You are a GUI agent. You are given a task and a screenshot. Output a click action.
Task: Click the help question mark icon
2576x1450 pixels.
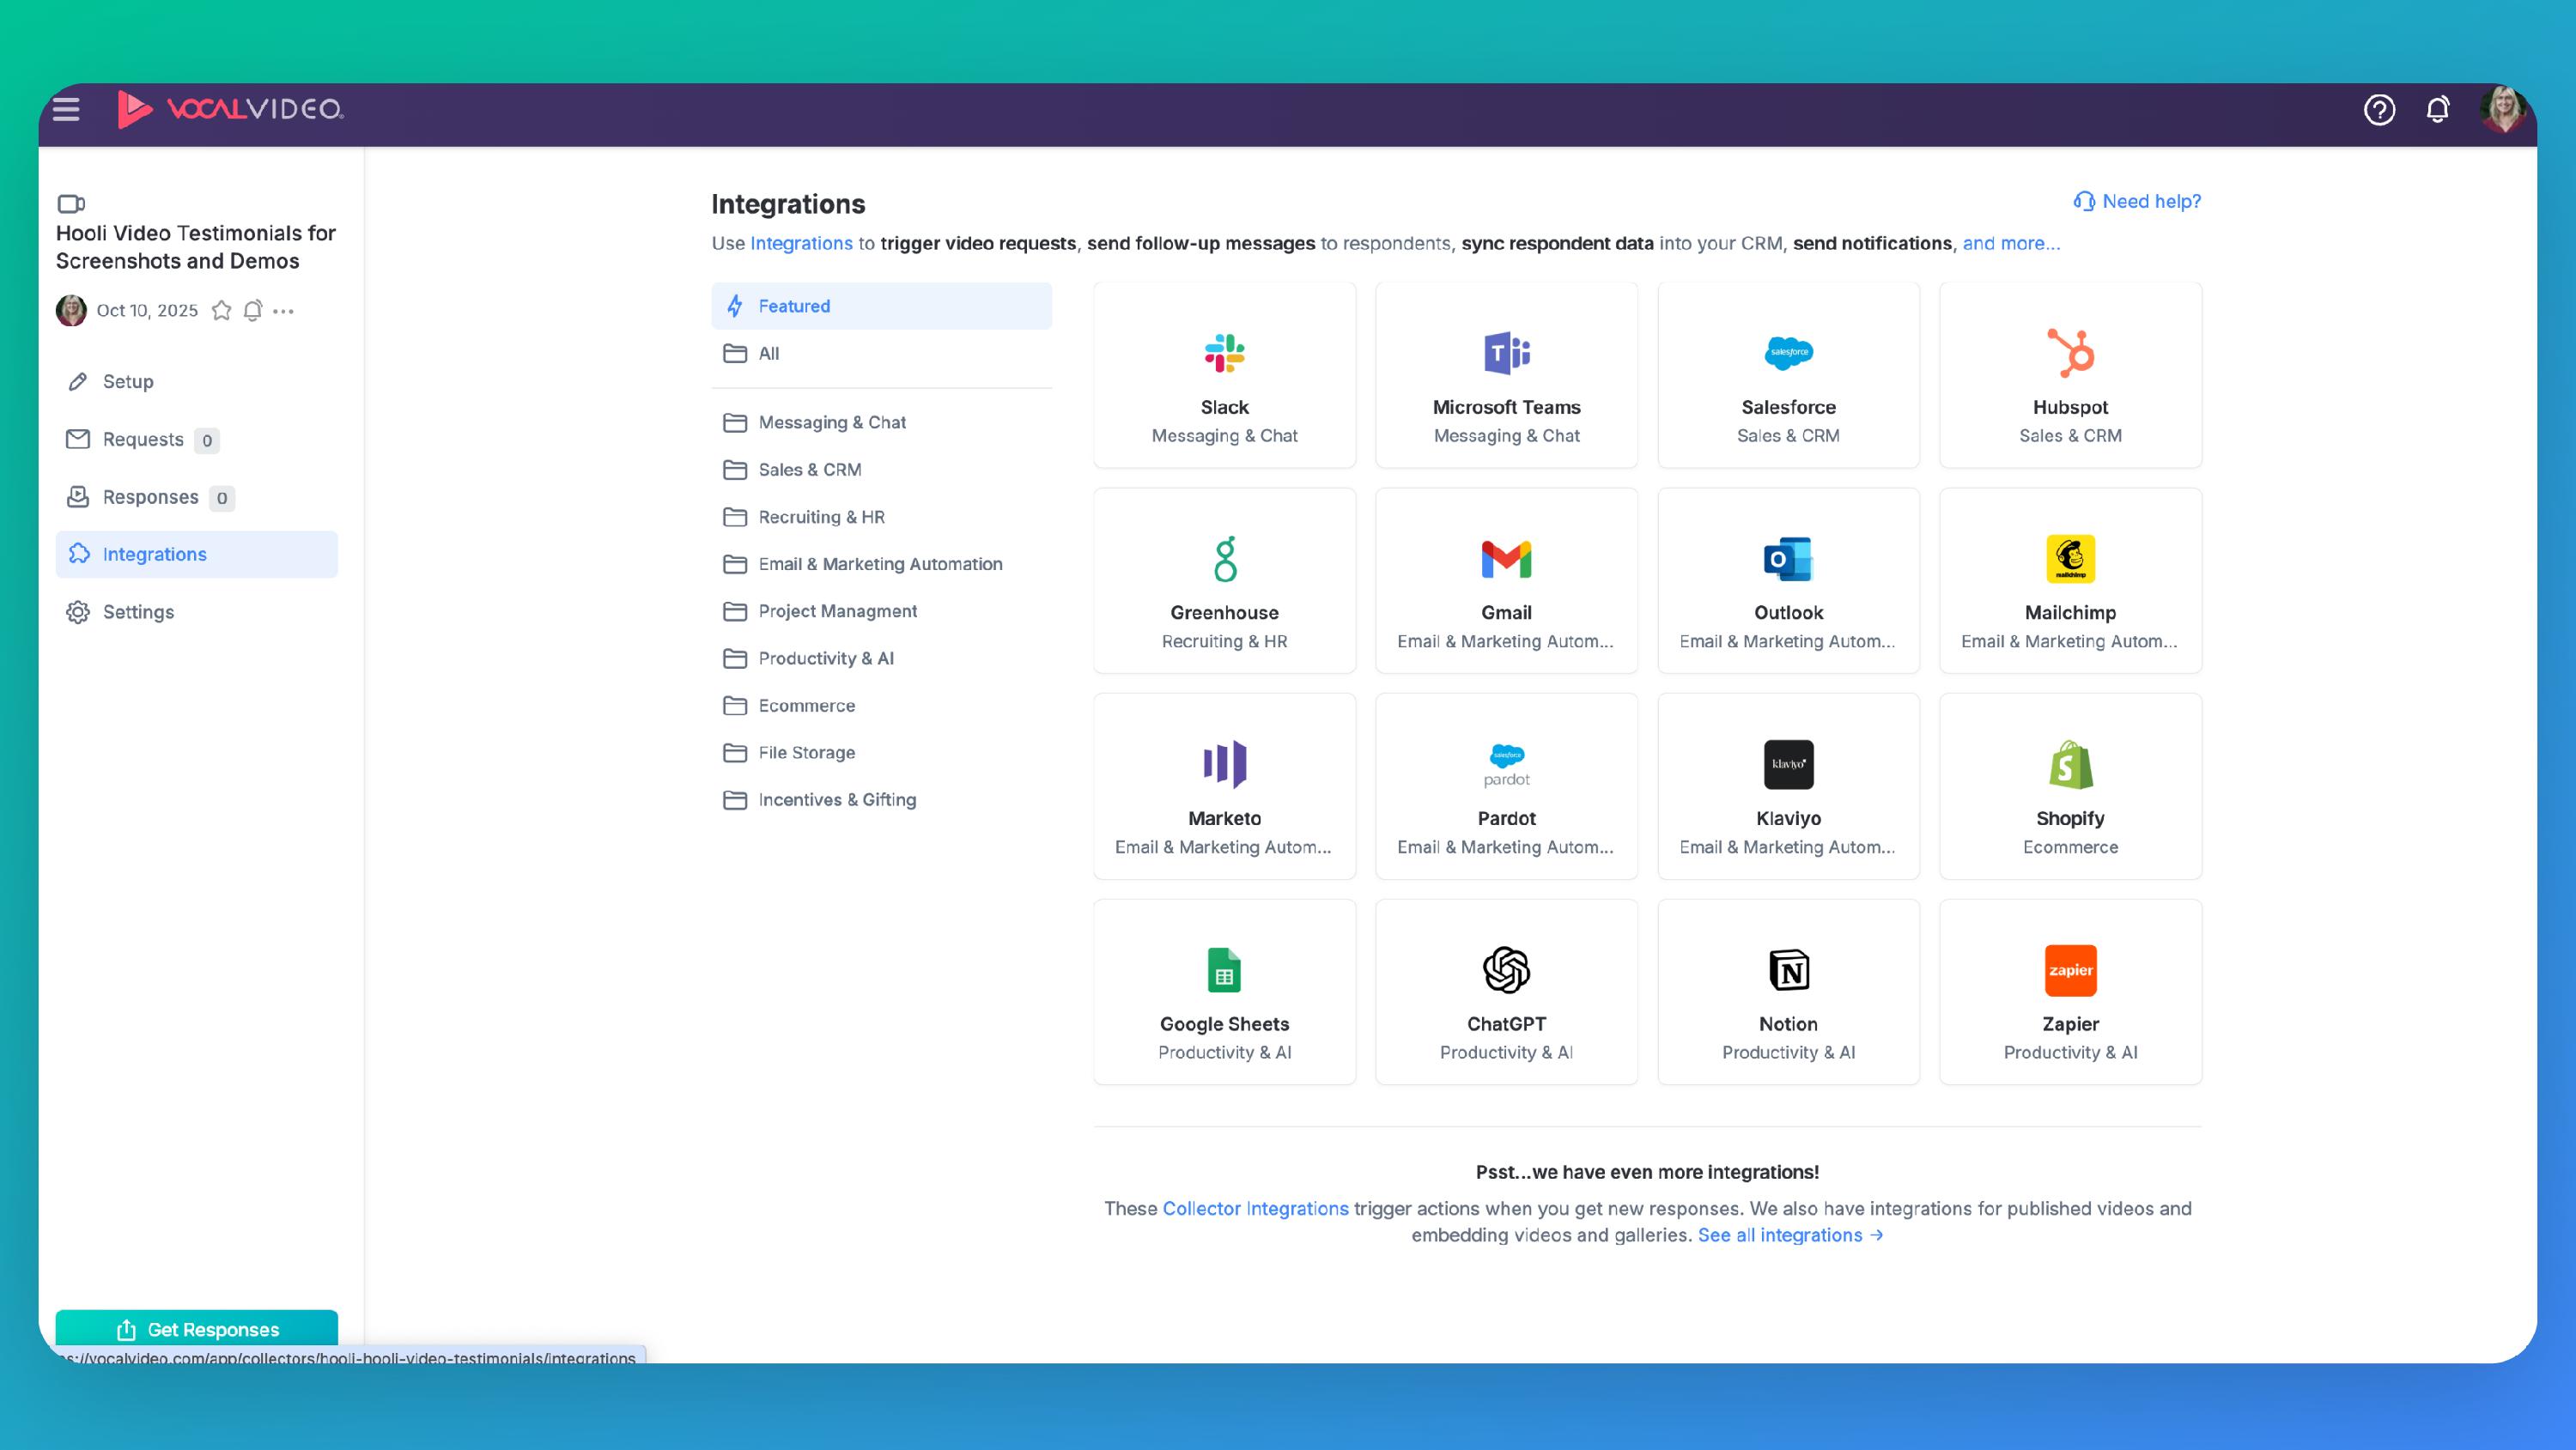(2379, 109)
